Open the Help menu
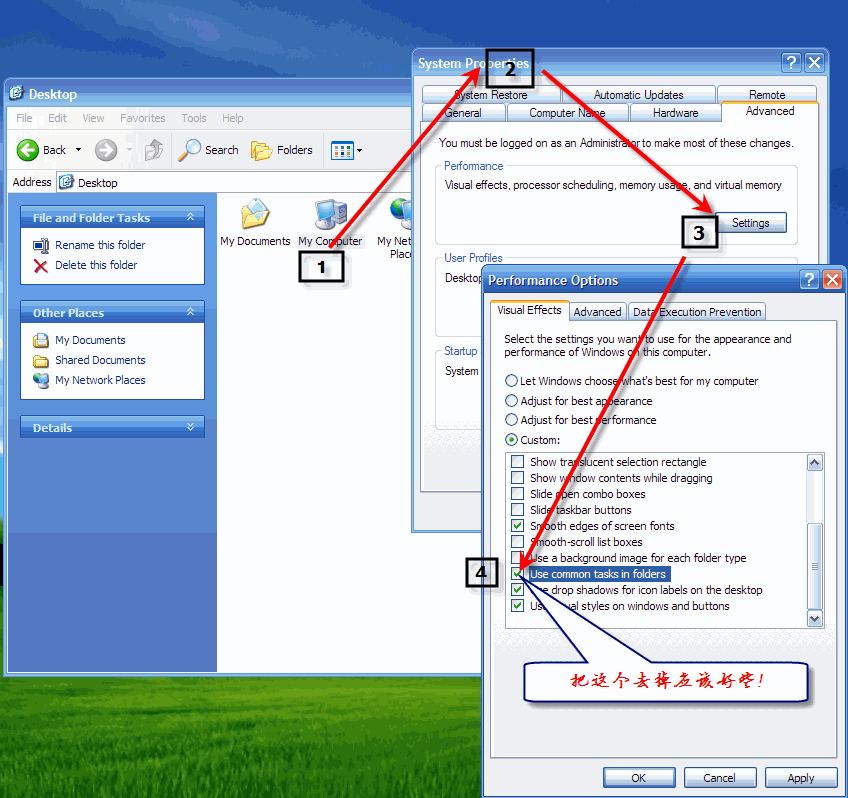848x798 pixels. pos(233,118)
